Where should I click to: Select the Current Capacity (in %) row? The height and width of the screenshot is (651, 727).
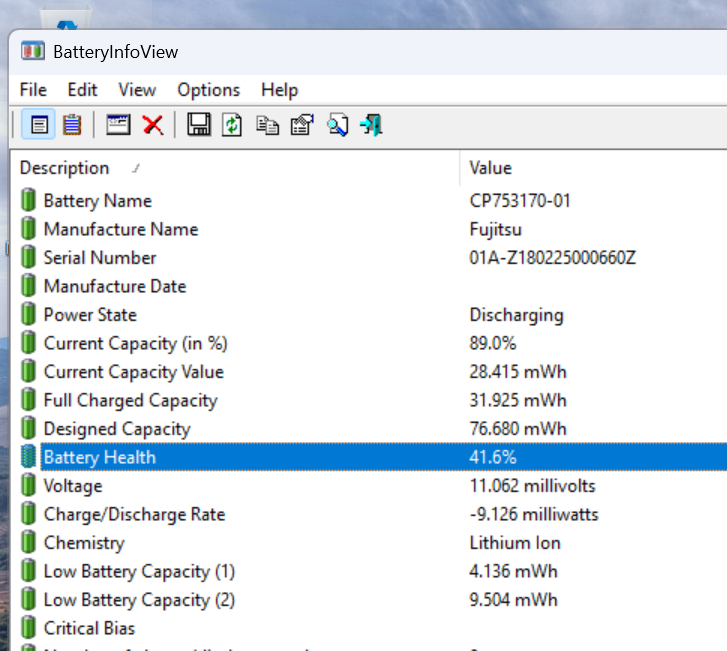tap(136, 344)
